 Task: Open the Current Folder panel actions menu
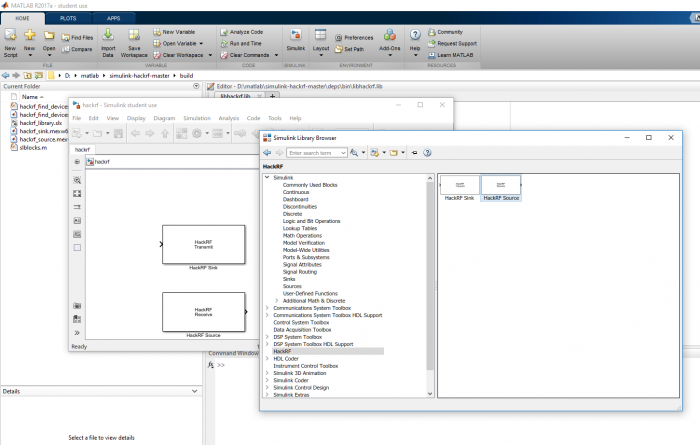[x=196, y=86]
